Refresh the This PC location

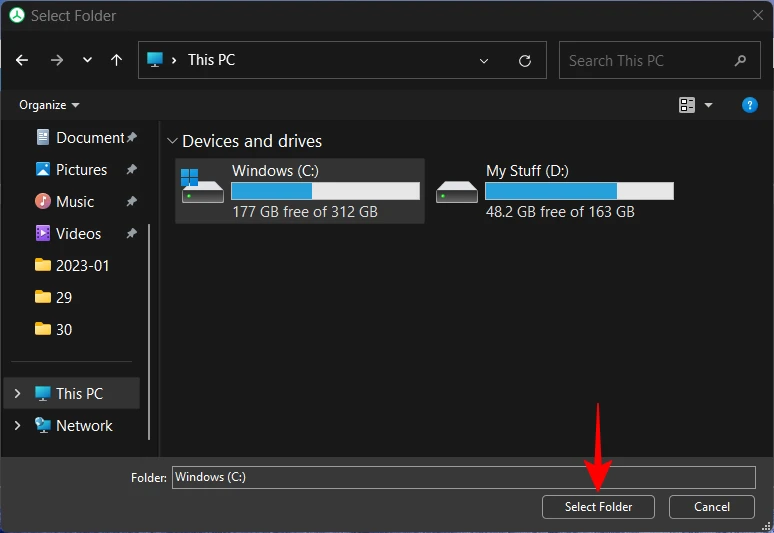tap(525, 60)
